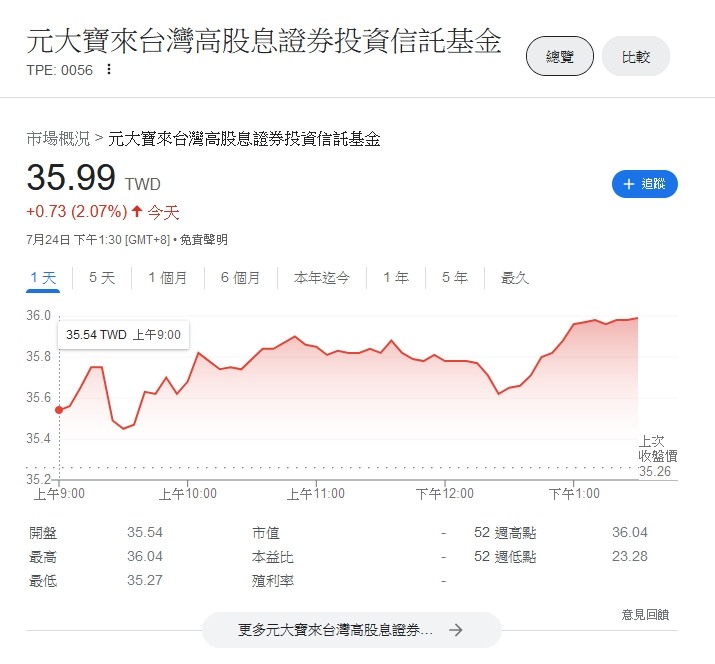Click the red up-arrow next to 今天

pos(137,211)
